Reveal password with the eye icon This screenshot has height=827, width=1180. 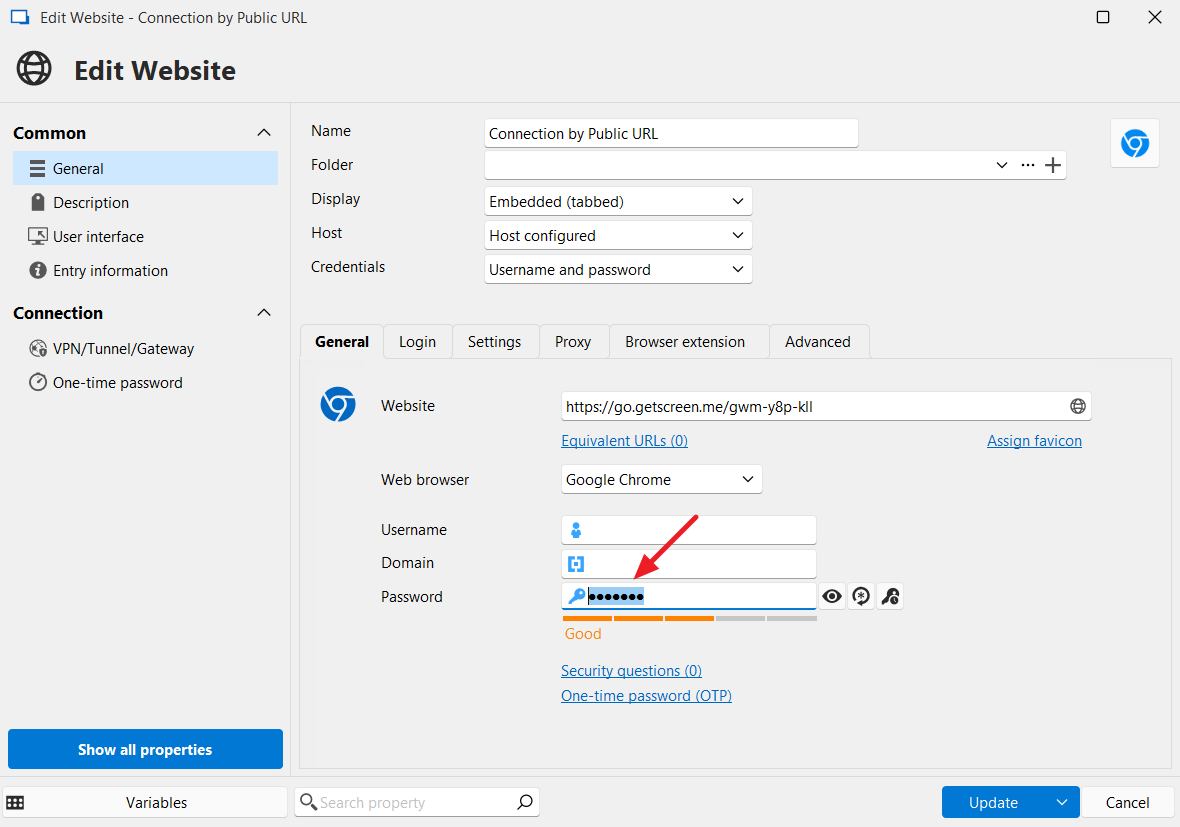click(831, 597)
